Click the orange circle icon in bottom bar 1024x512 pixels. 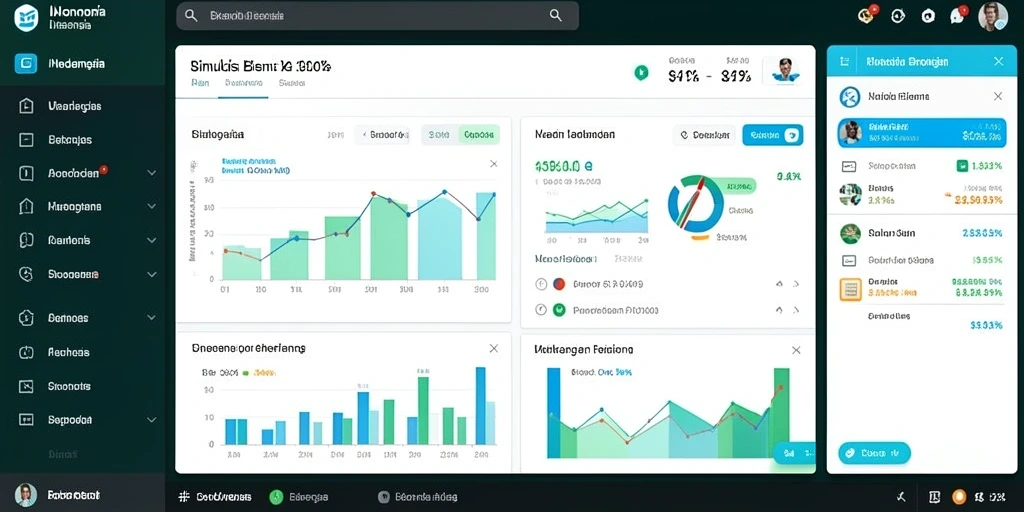click(x=959, y=496)
